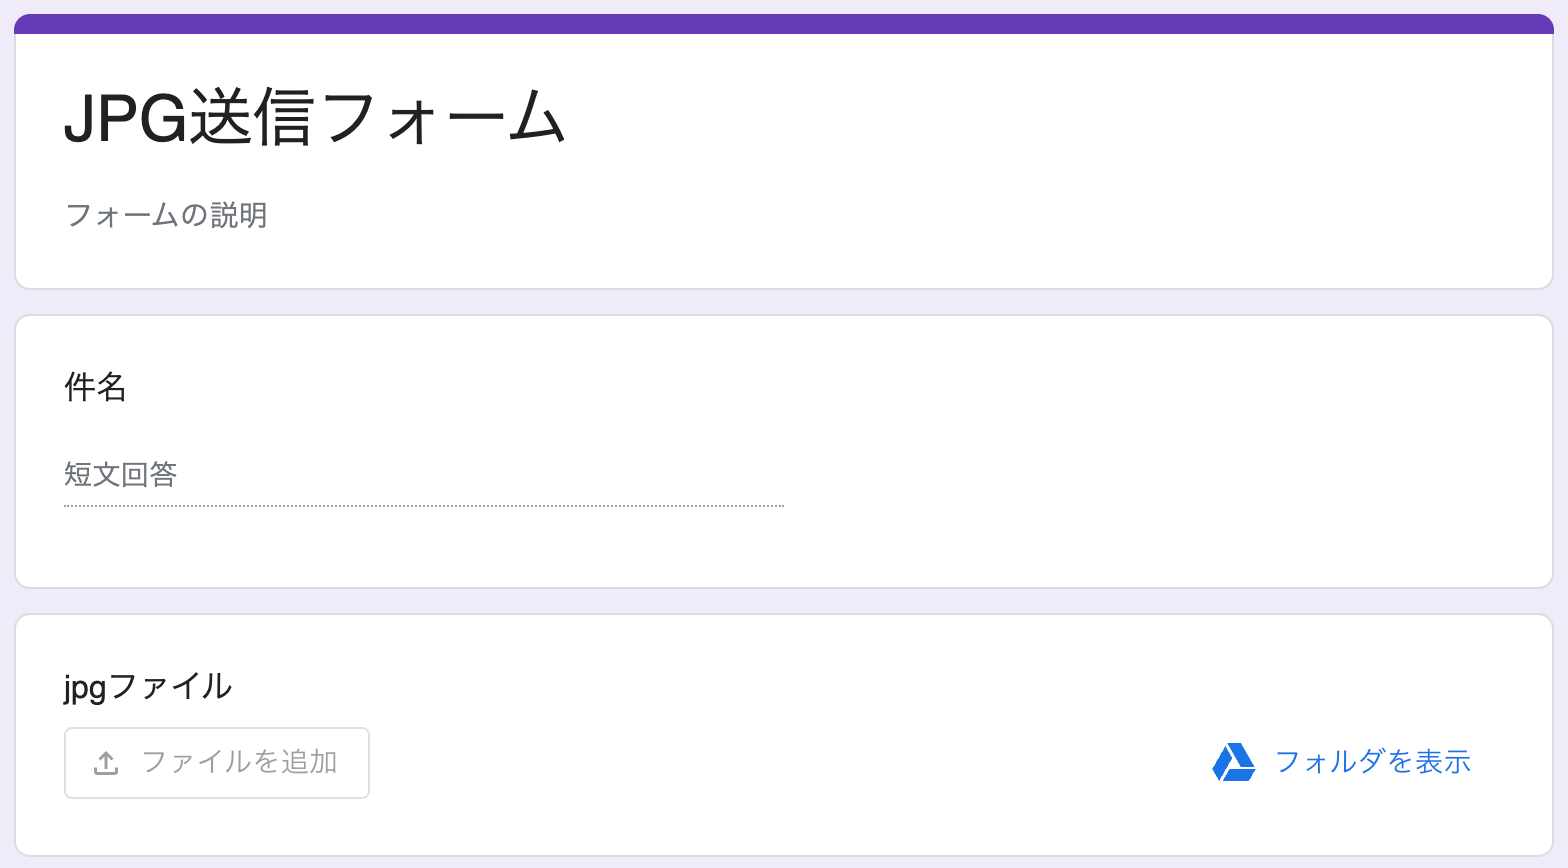Click blank space between ファイルを追加 and フォルダを表示

tap(790, 763)
